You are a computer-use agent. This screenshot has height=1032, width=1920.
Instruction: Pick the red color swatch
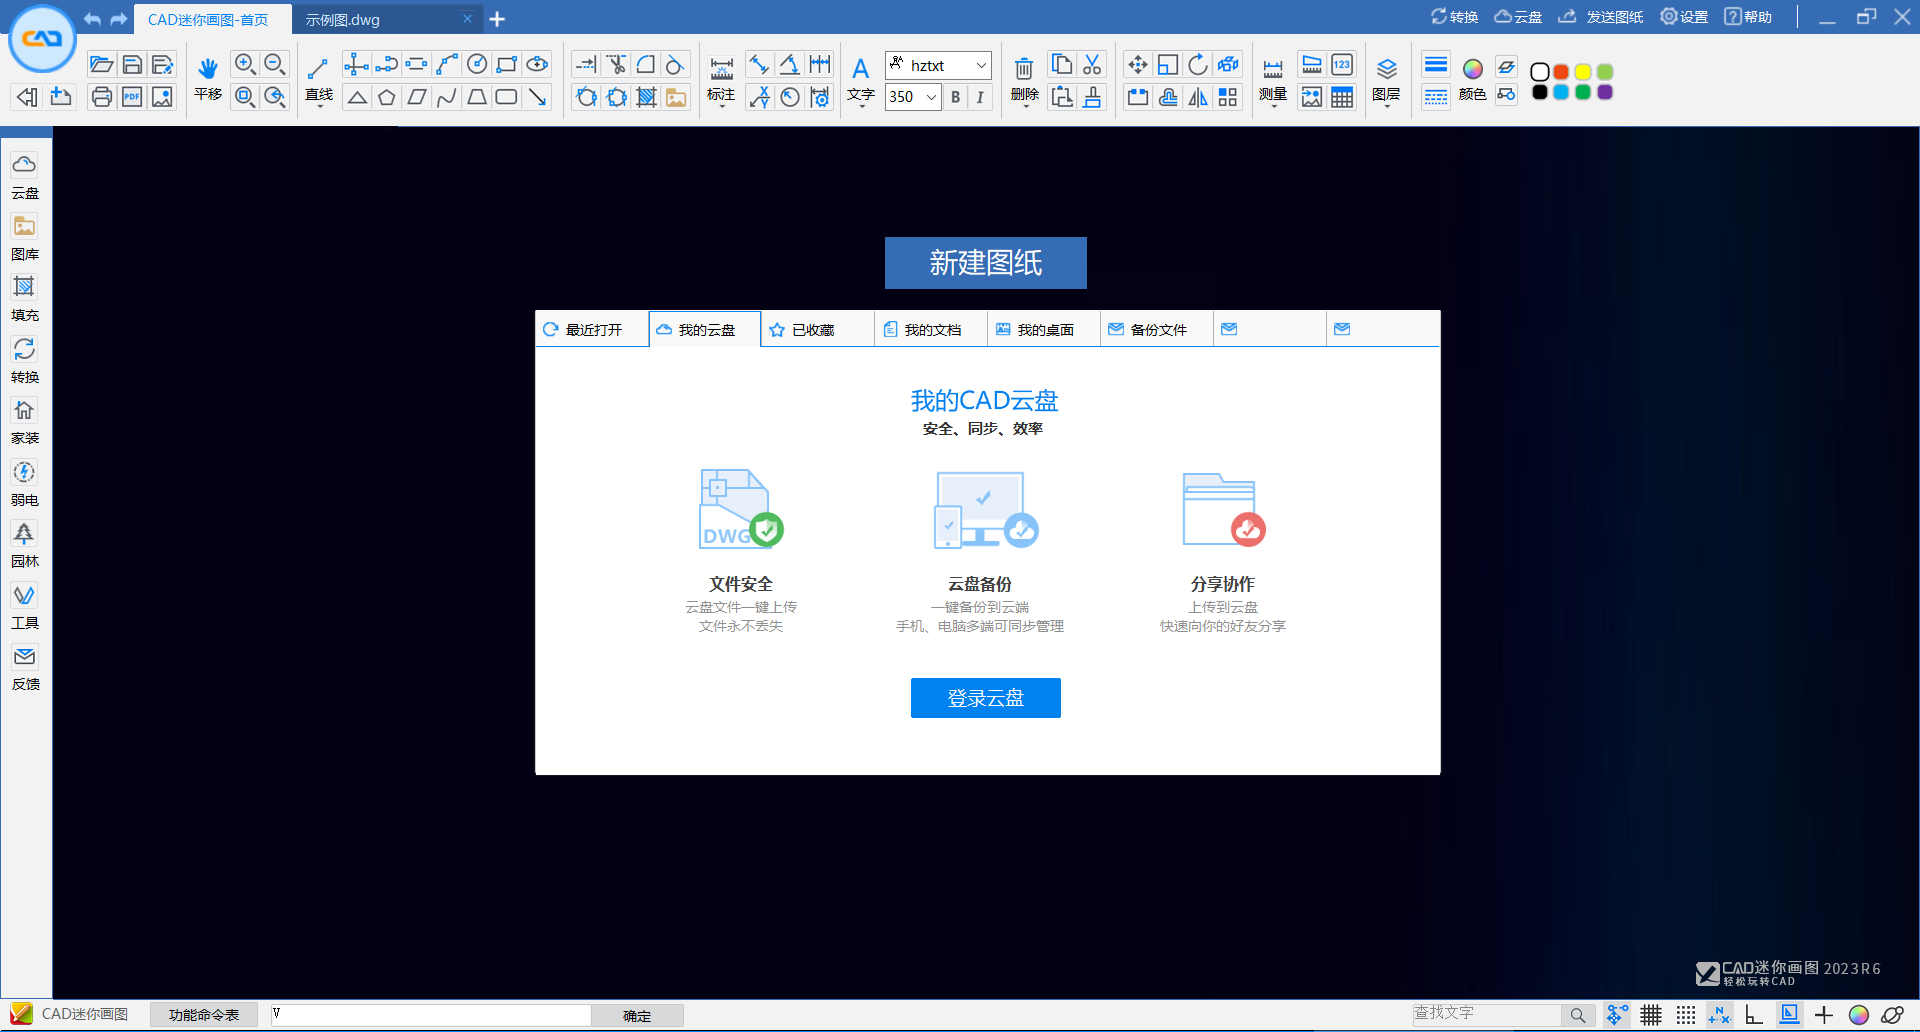1561,72
